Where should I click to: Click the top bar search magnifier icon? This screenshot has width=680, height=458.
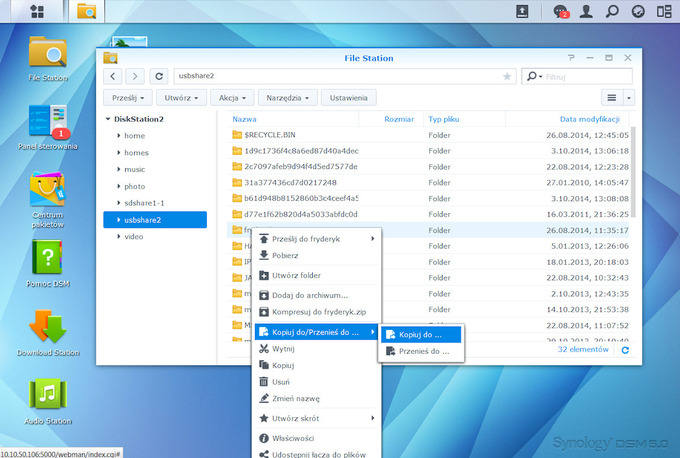(x=612, y=11)
